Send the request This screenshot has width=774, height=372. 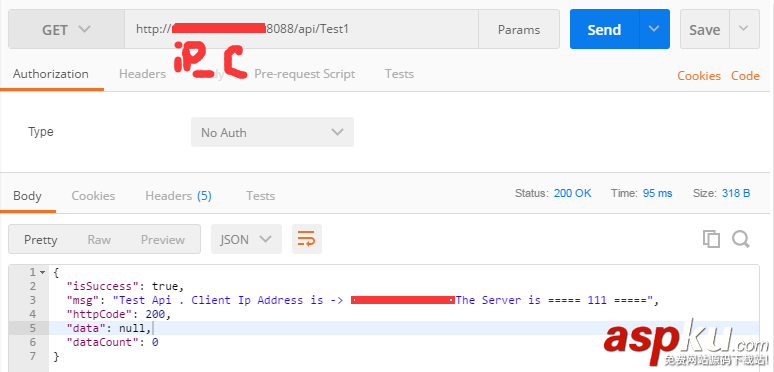[604, 29]
